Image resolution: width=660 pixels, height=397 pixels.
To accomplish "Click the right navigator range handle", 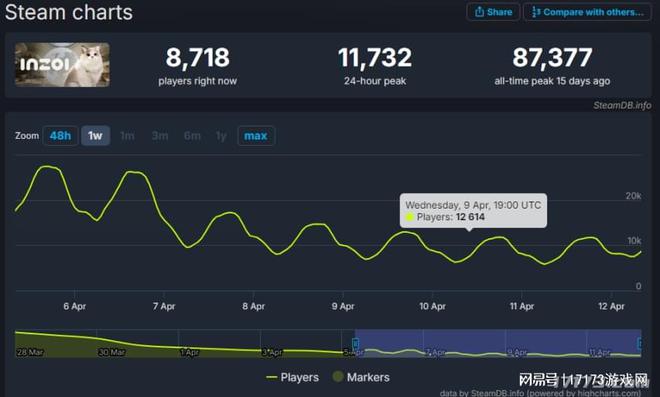I will click(640, 343).
